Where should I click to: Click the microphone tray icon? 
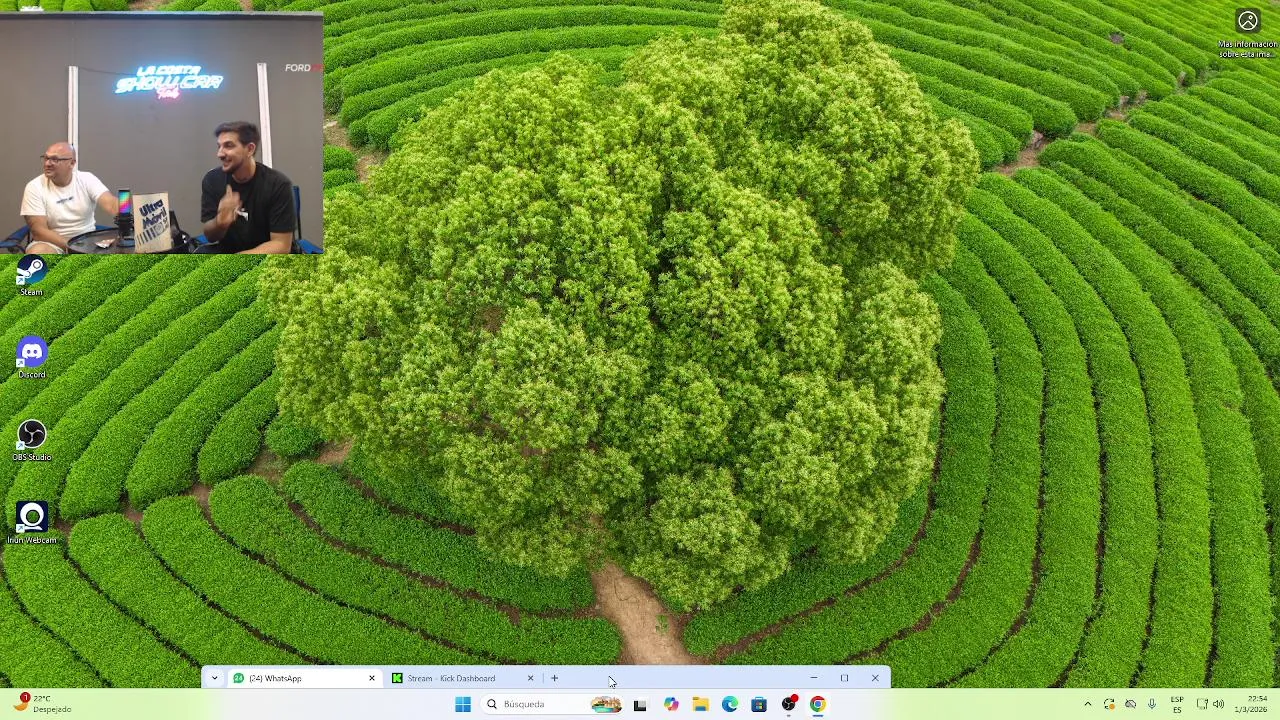pyautogui.click(x=1152, y=704)
